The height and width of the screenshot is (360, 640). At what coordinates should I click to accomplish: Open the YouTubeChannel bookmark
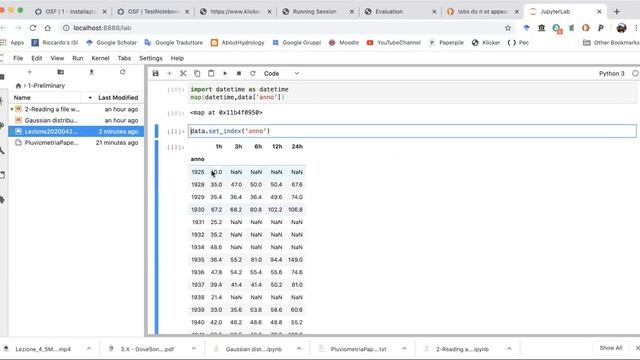394,42
